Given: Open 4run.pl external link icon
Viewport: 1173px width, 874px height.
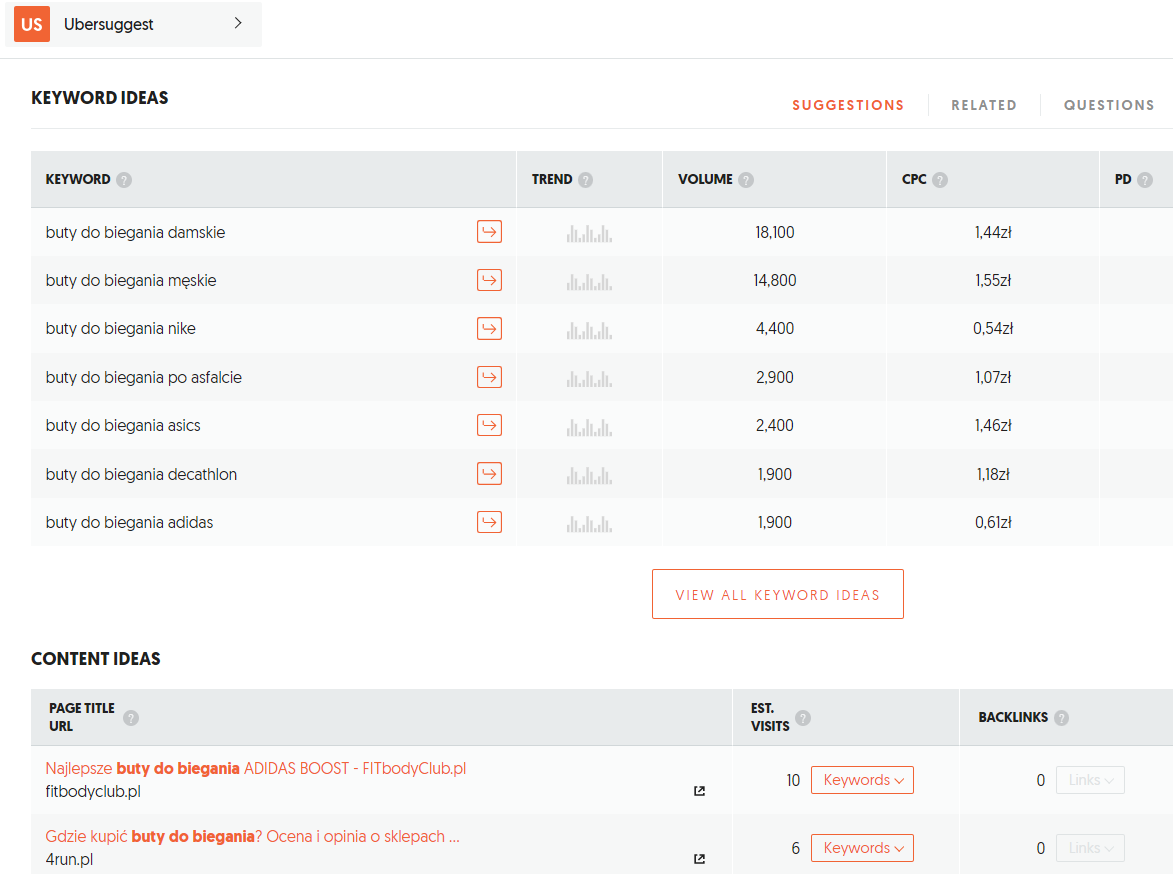Looking at the screenshot, I should [x=699, y=859].
